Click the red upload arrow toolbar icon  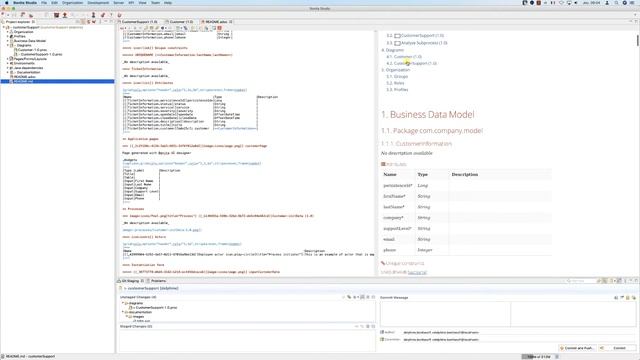pyautogui.click(x=64, y=15)
